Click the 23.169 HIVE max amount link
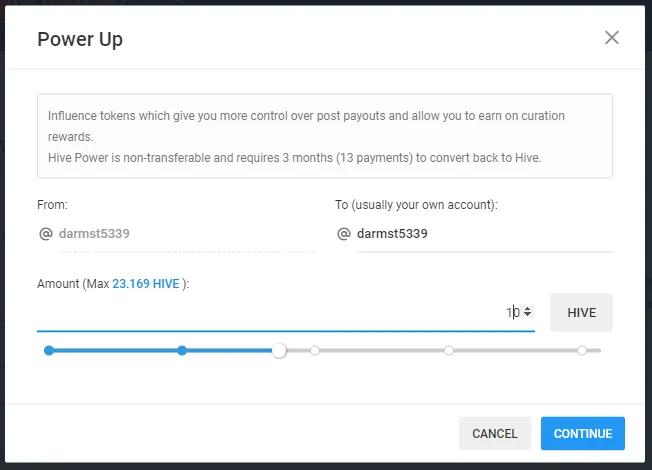The width and height of the screenshot is (652, 470). tap(146, 284)
